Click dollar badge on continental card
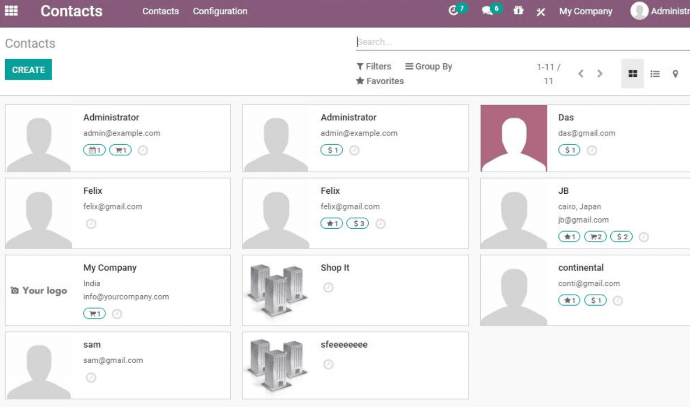Viewport: 690px width, 407px height. click(x=595, y=301)
